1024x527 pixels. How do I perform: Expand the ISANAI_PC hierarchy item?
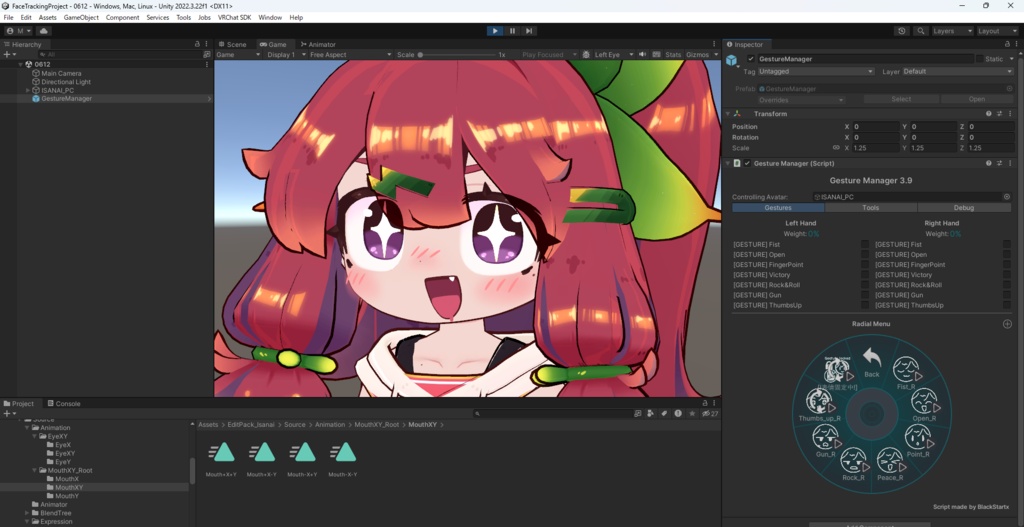click(x=28, y=90)
